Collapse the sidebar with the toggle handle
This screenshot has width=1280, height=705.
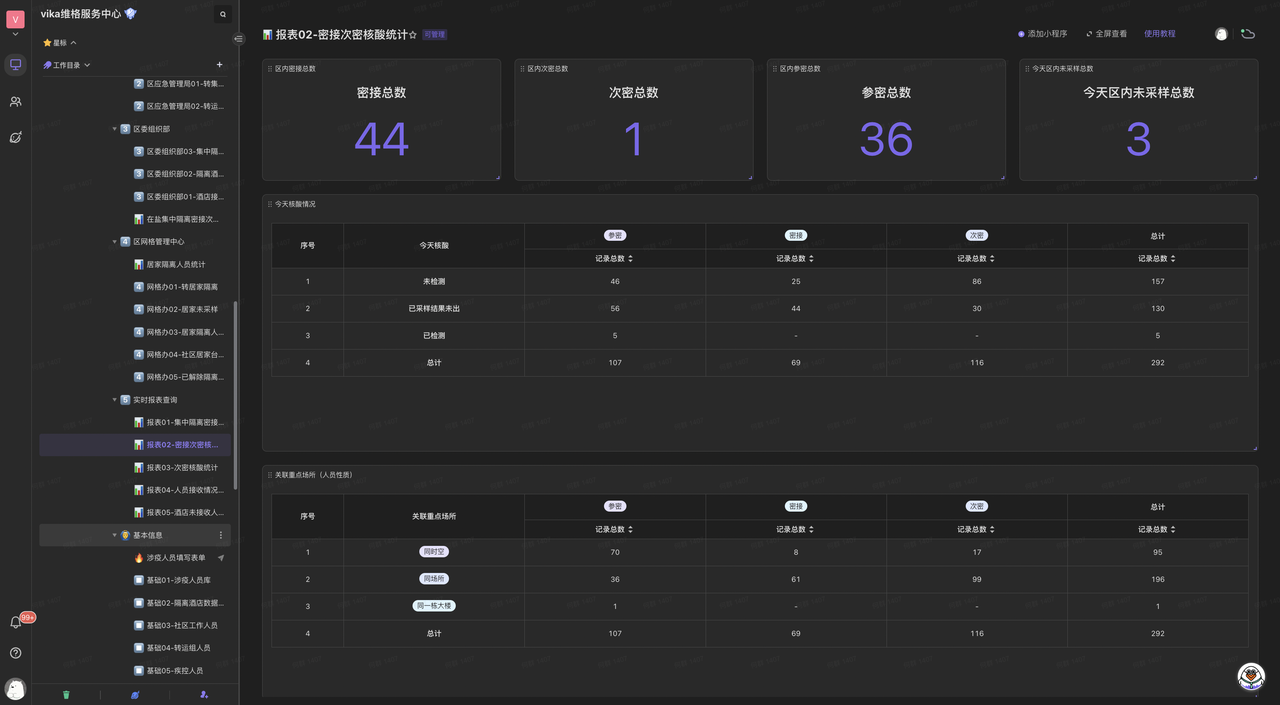pyautogui.click(x=238, y=39)
